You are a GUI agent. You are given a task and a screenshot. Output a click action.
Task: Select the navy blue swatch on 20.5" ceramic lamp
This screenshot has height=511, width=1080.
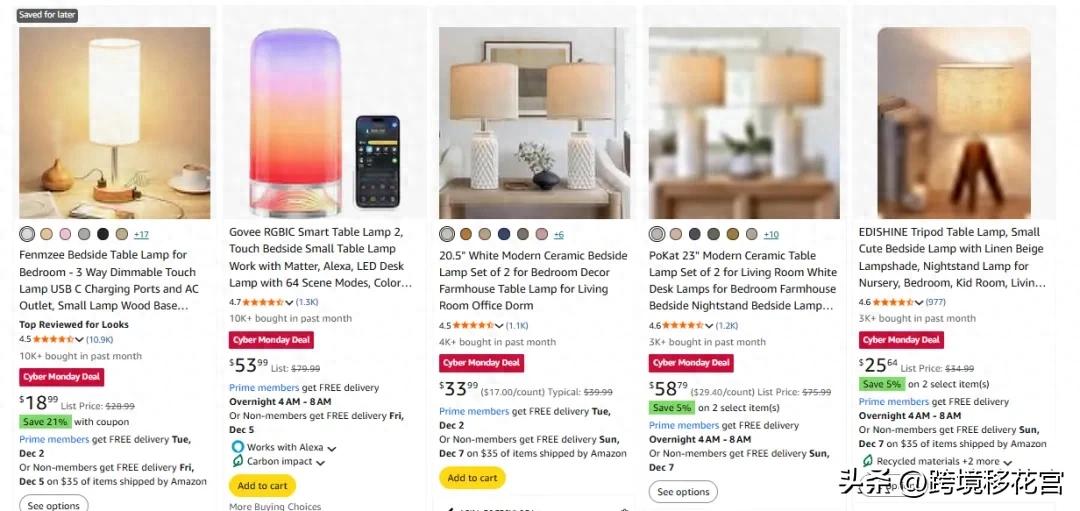pos(504,234)
